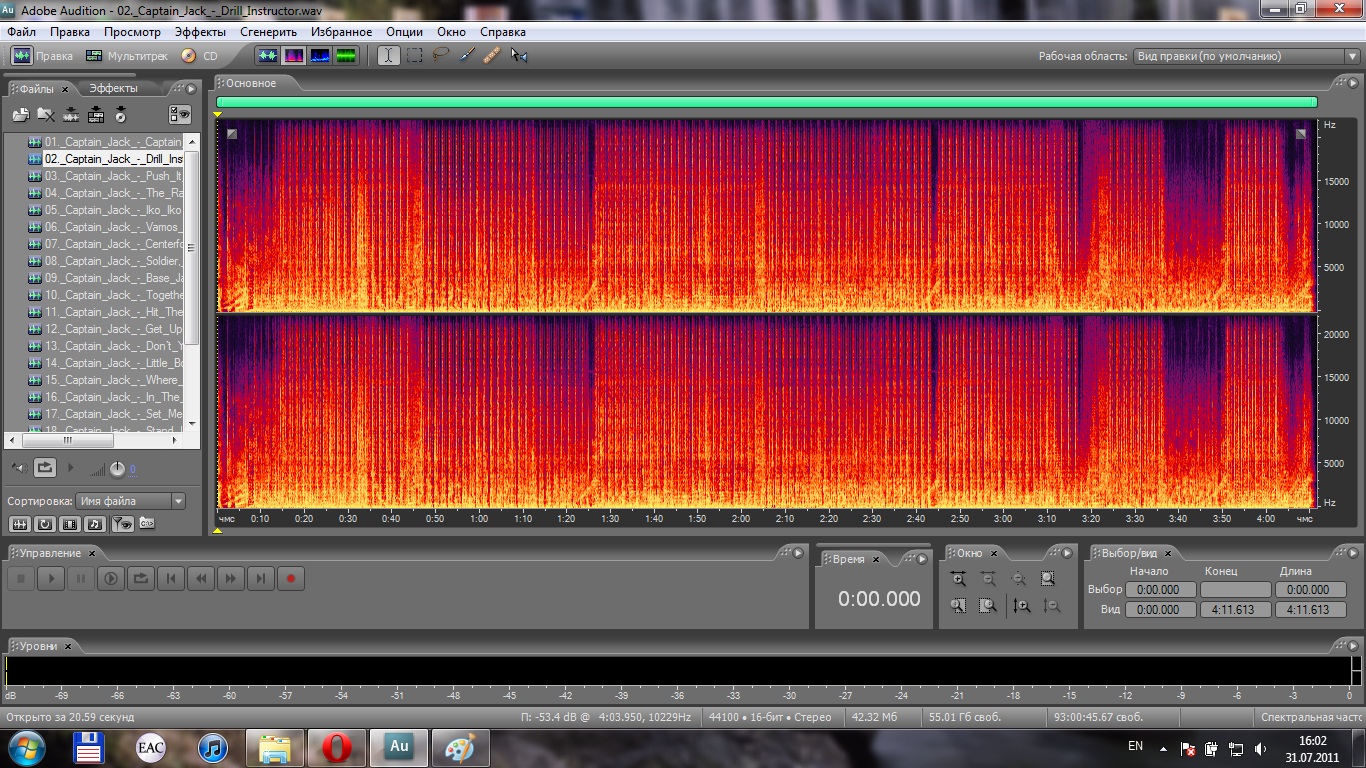
Task: Adjust preview volume knob in Files panel
Action: (117, 468)
